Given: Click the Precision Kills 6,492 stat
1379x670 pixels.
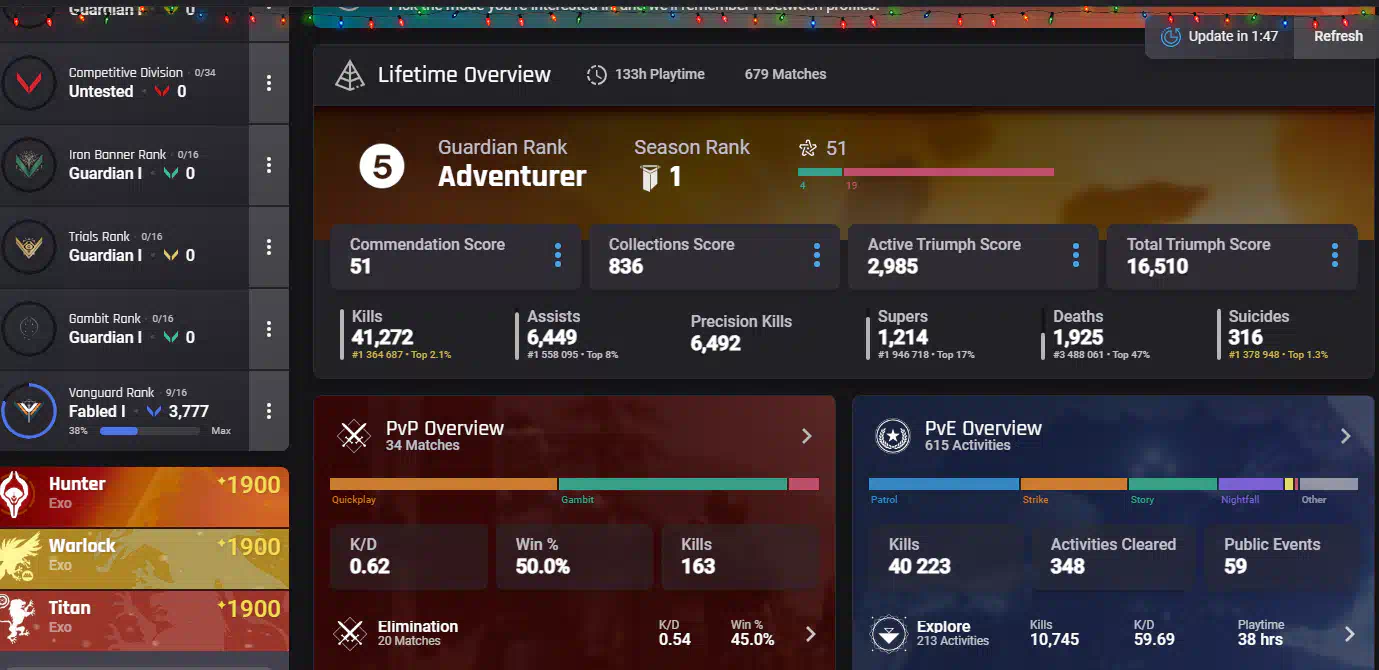Looking at the screenshot, I should tap(741, 333).
